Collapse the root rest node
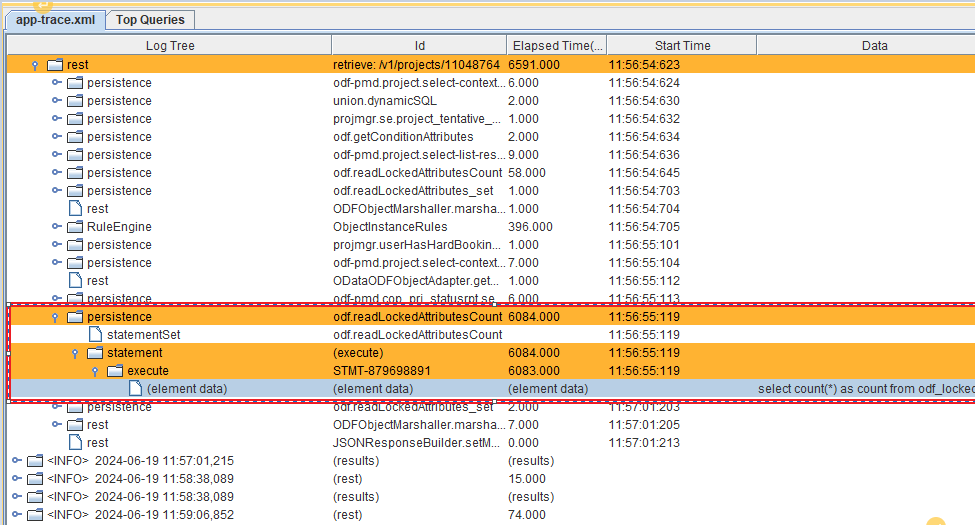Image resolution: width=975 pixels, height=525 pixels. pos(36,65)
